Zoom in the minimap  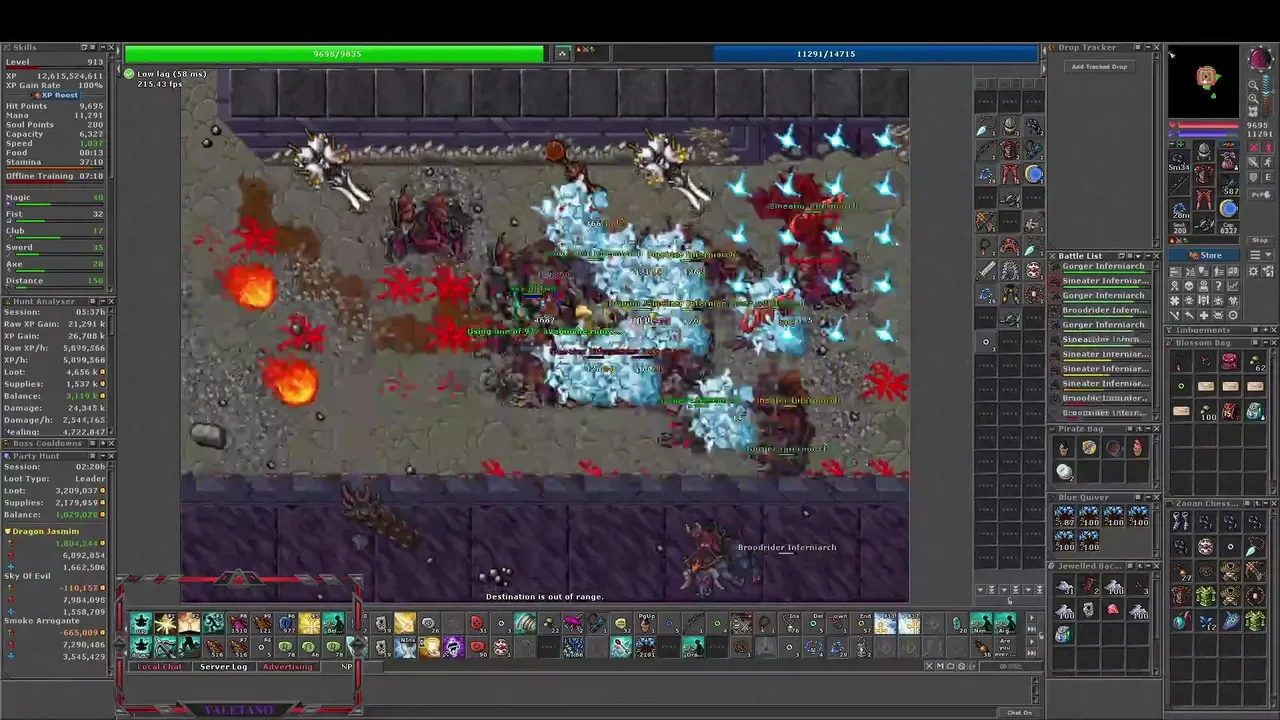point(1253,98)
